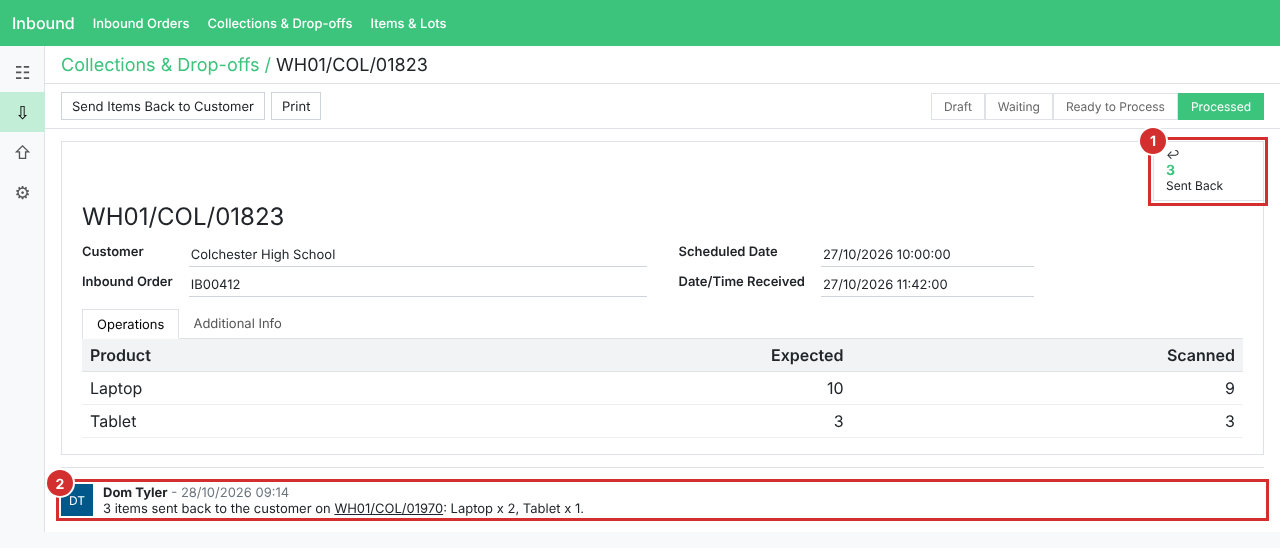Click the Product column header
Screen dimensions: 1280x548
tap(120, 355)
